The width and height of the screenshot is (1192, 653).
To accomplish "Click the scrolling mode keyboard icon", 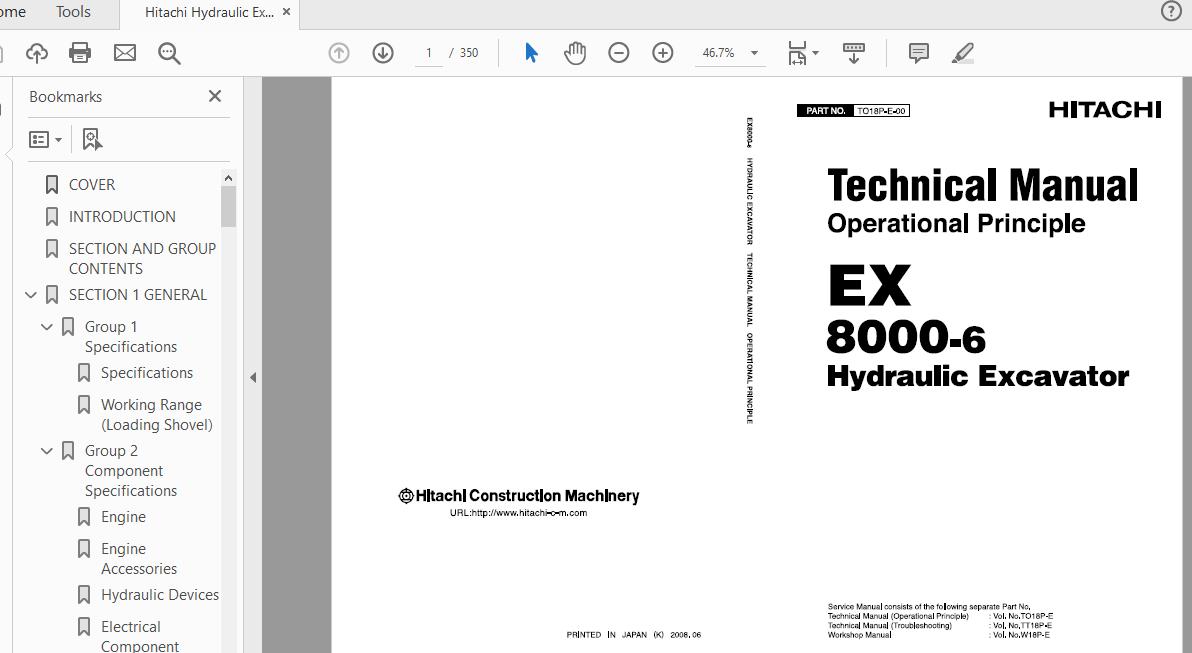I will (x=854, y=52).
